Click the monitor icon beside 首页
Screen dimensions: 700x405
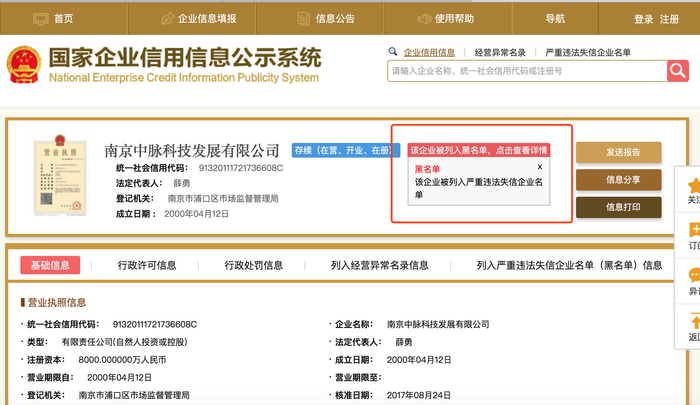(41, 19)
